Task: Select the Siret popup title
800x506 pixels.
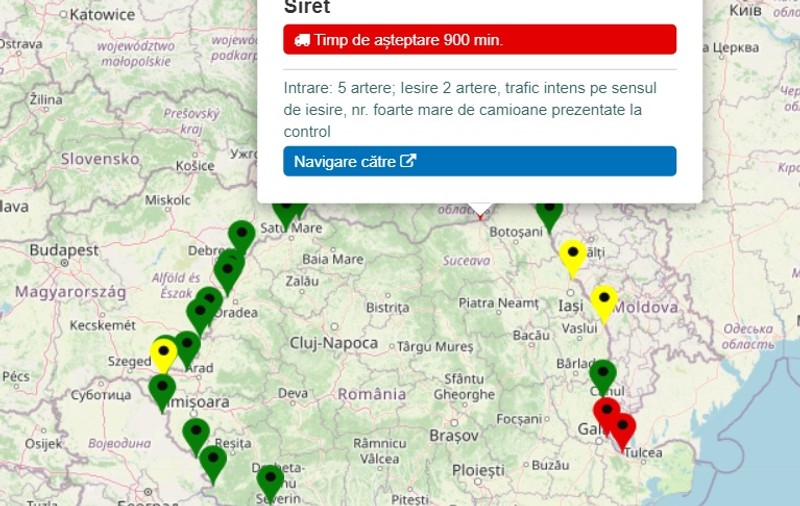Action: (307, 7)
